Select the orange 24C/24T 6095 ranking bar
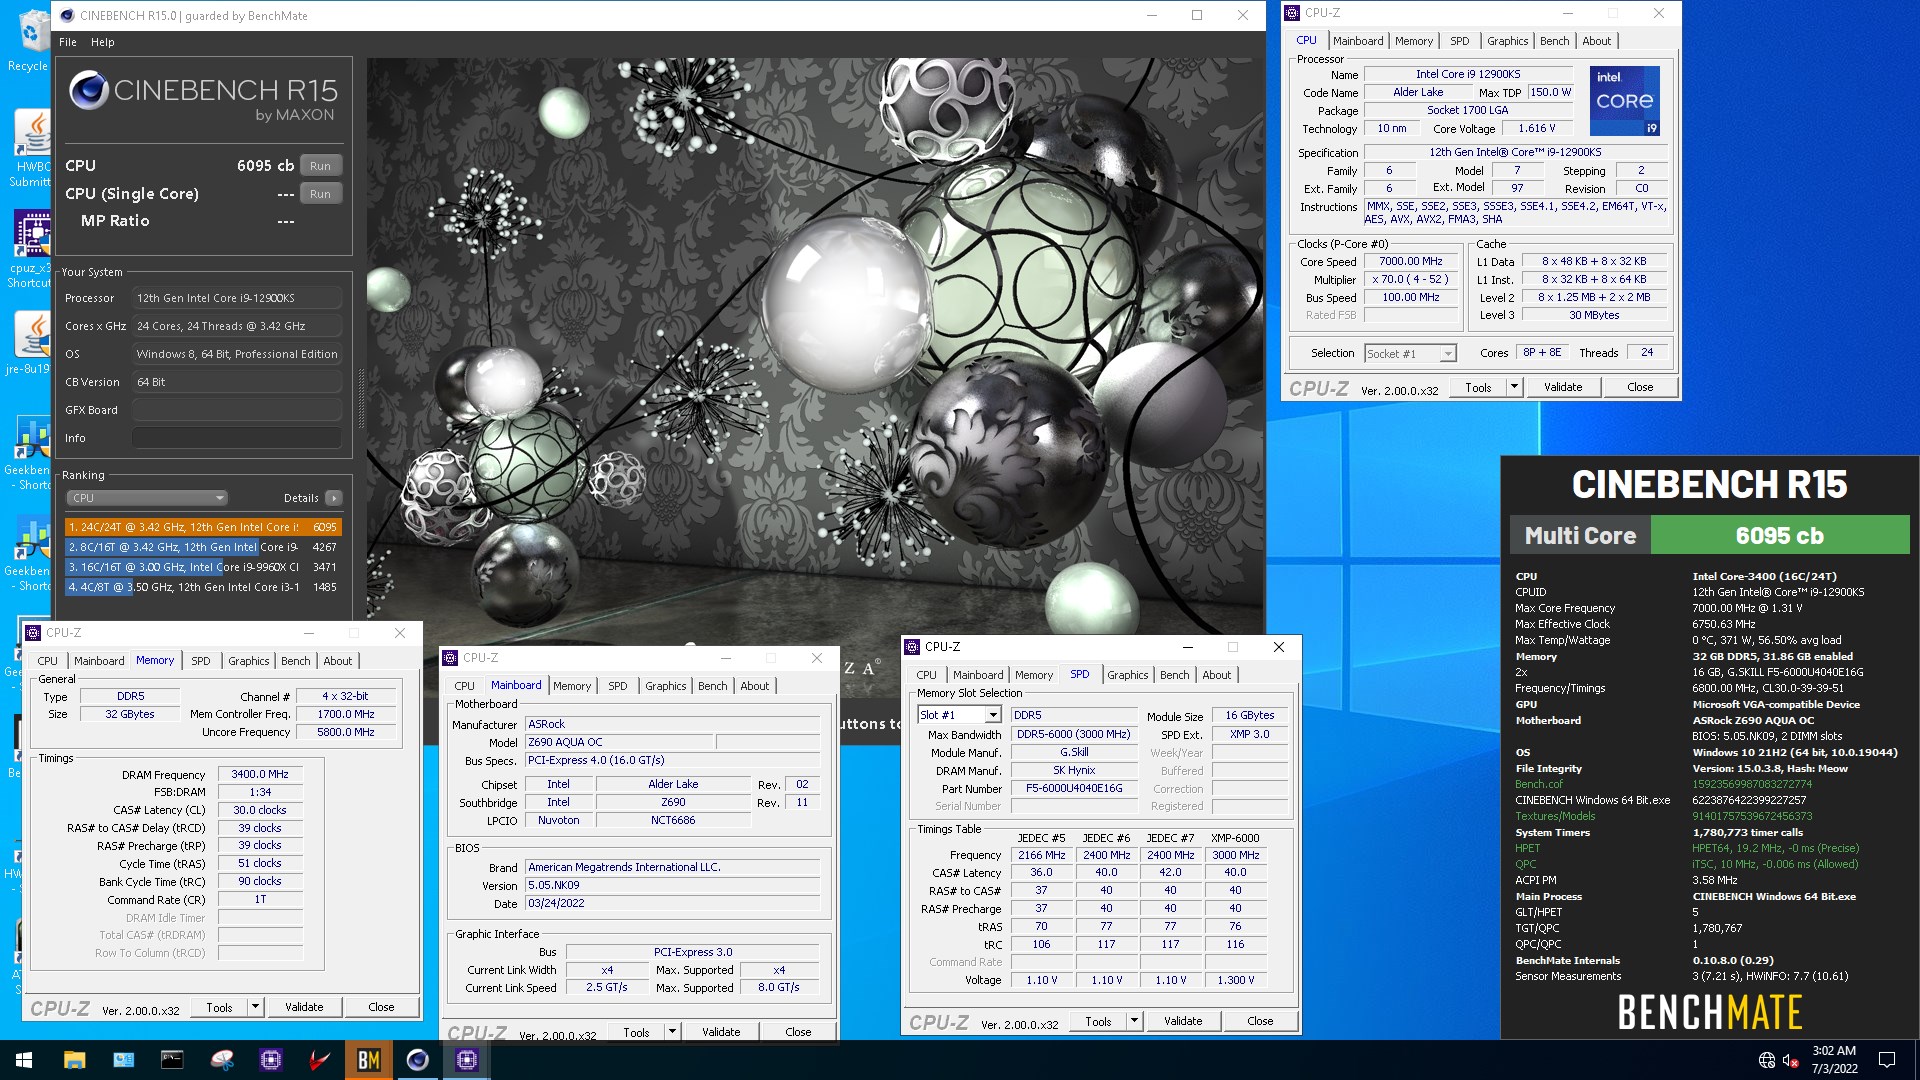The image size is (1920, 1080). pos(203,527)
